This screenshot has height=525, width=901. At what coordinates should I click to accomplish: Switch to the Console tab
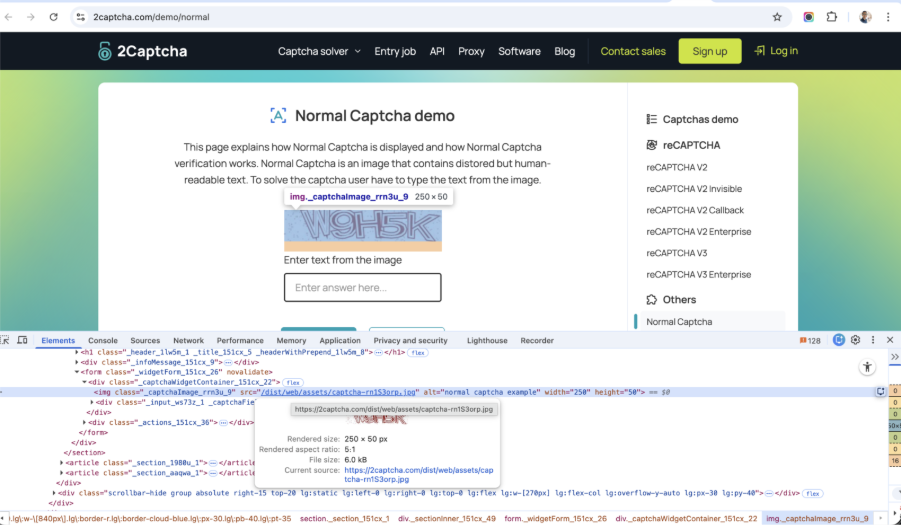pos(103,341)
